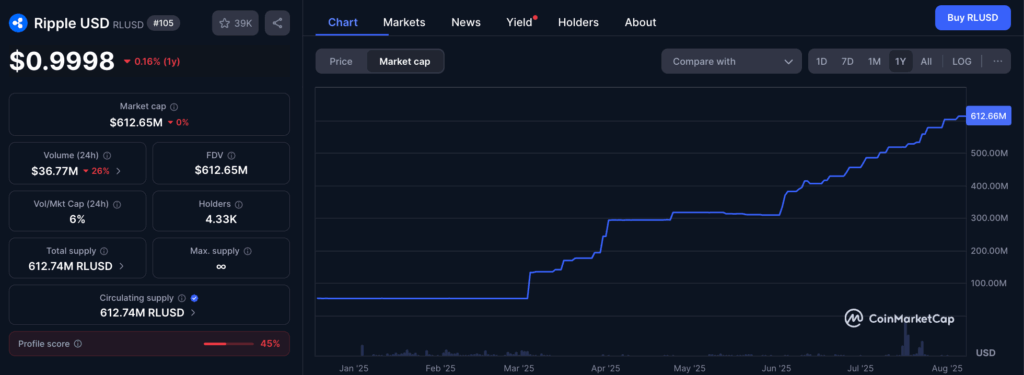This screenshot has width=1024, height=375.
Task: Click the verified badge beside Circulating supply
Action: [x=195, y=298]
